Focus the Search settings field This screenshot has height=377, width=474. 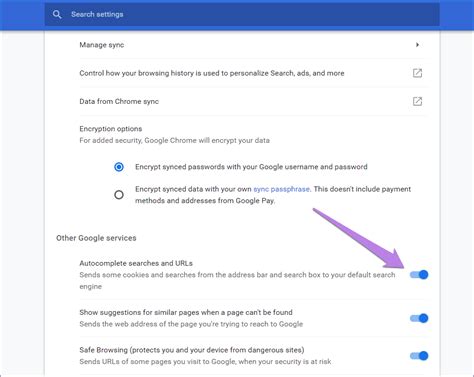[x=242, y=14]
